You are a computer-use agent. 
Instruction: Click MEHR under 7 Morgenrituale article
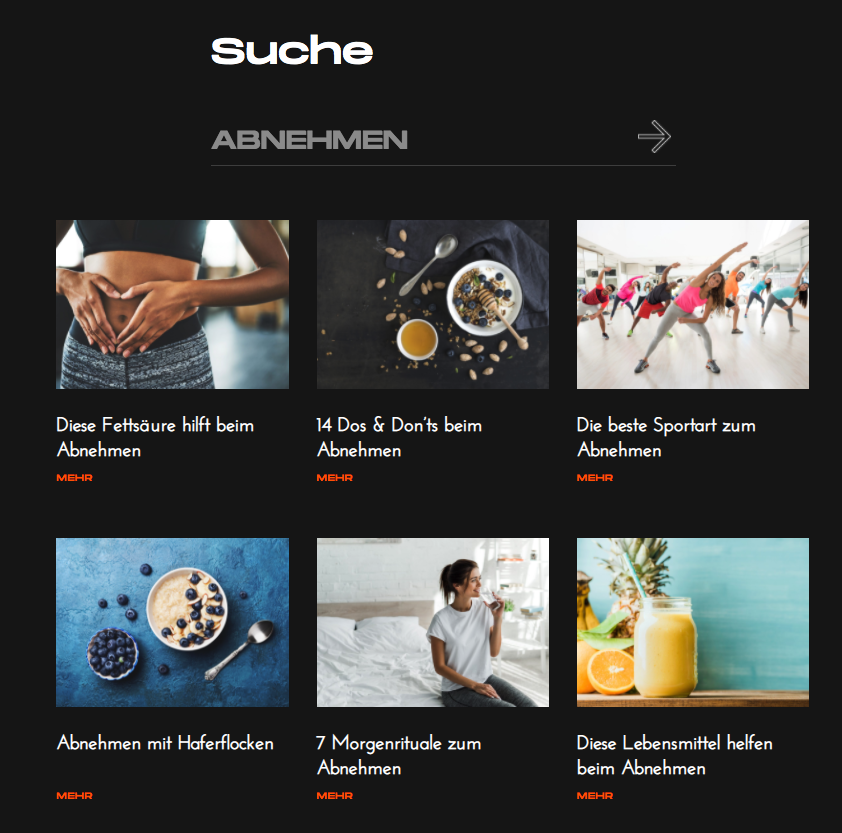click(335, 795)
